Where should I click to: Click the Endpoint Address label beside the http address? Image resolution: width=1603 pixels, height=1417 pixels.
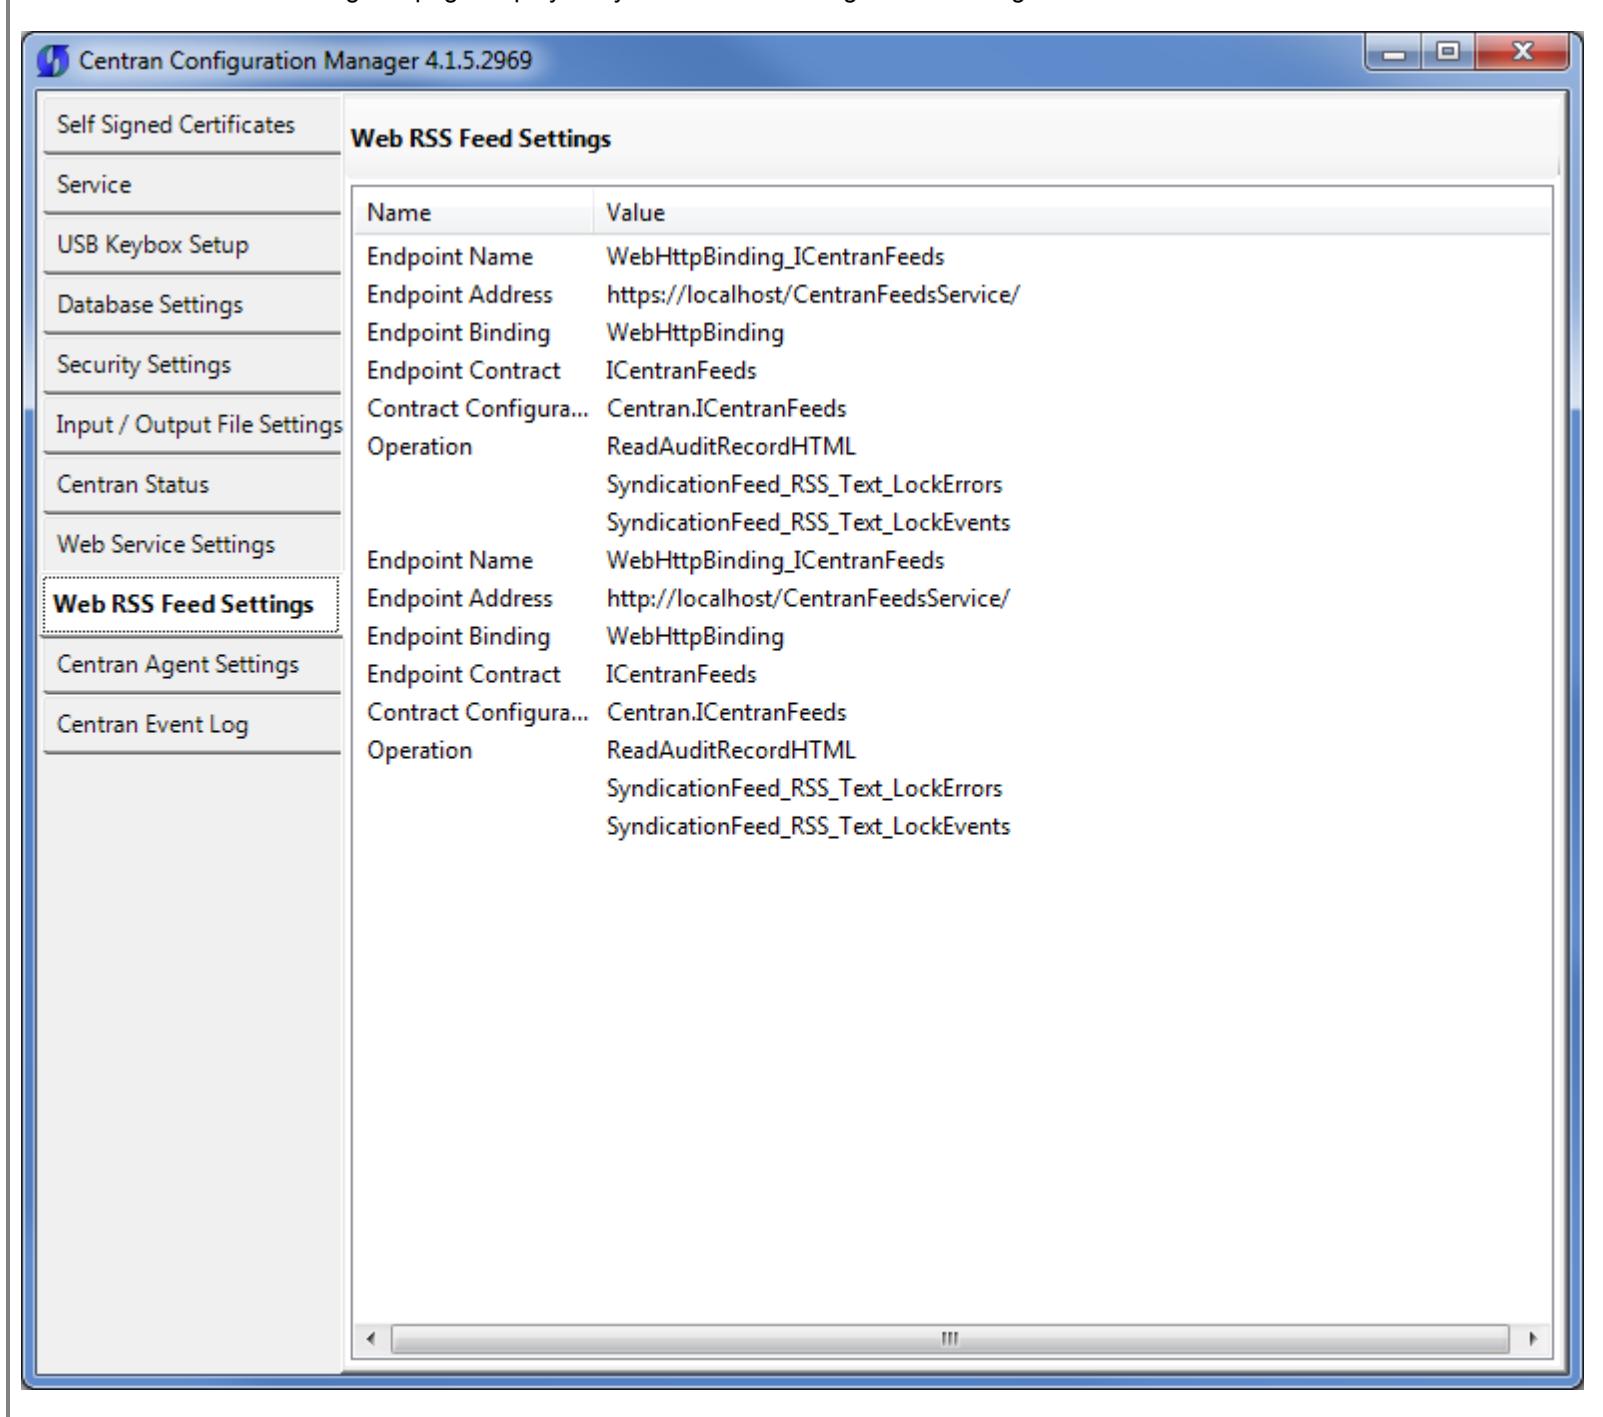[460, 598]
